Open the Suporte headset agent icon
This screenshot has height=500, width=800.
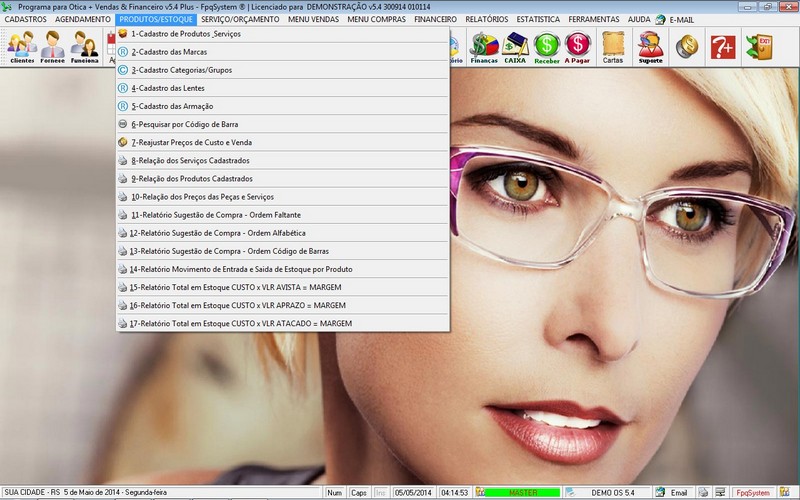[x=651, y=47]
